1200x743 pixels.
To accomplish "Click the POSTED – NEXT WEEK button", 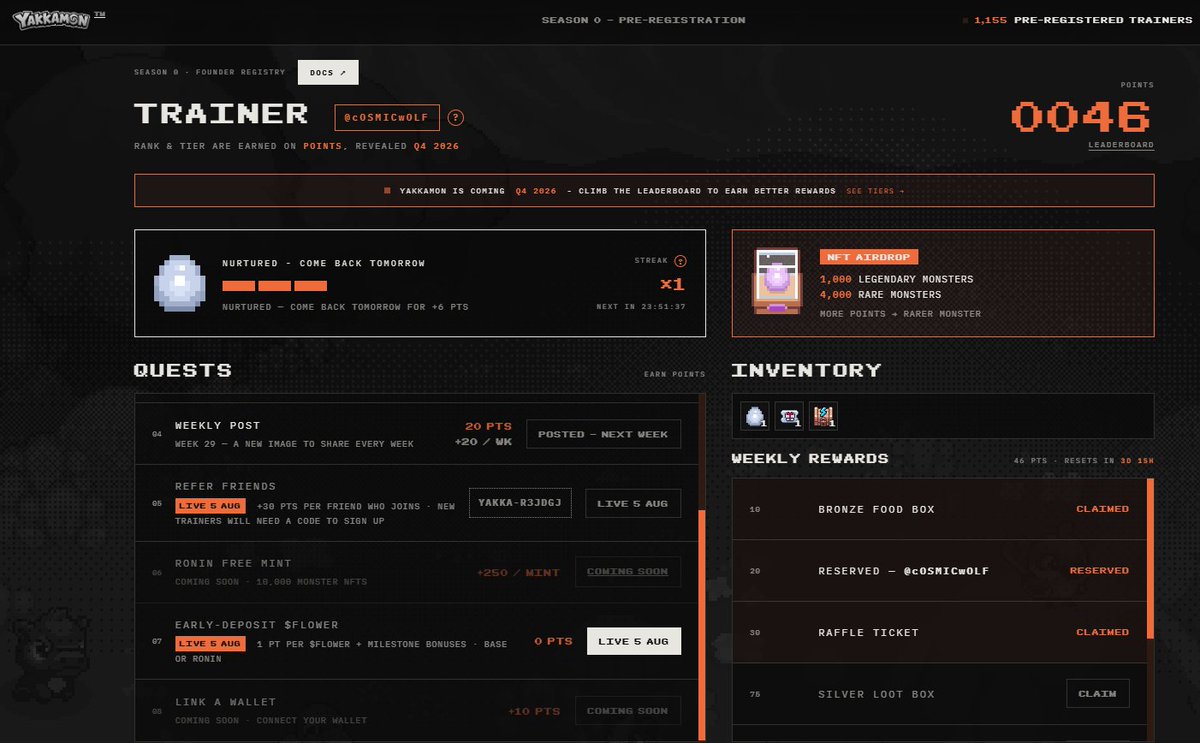I will (x=603, y=434).
